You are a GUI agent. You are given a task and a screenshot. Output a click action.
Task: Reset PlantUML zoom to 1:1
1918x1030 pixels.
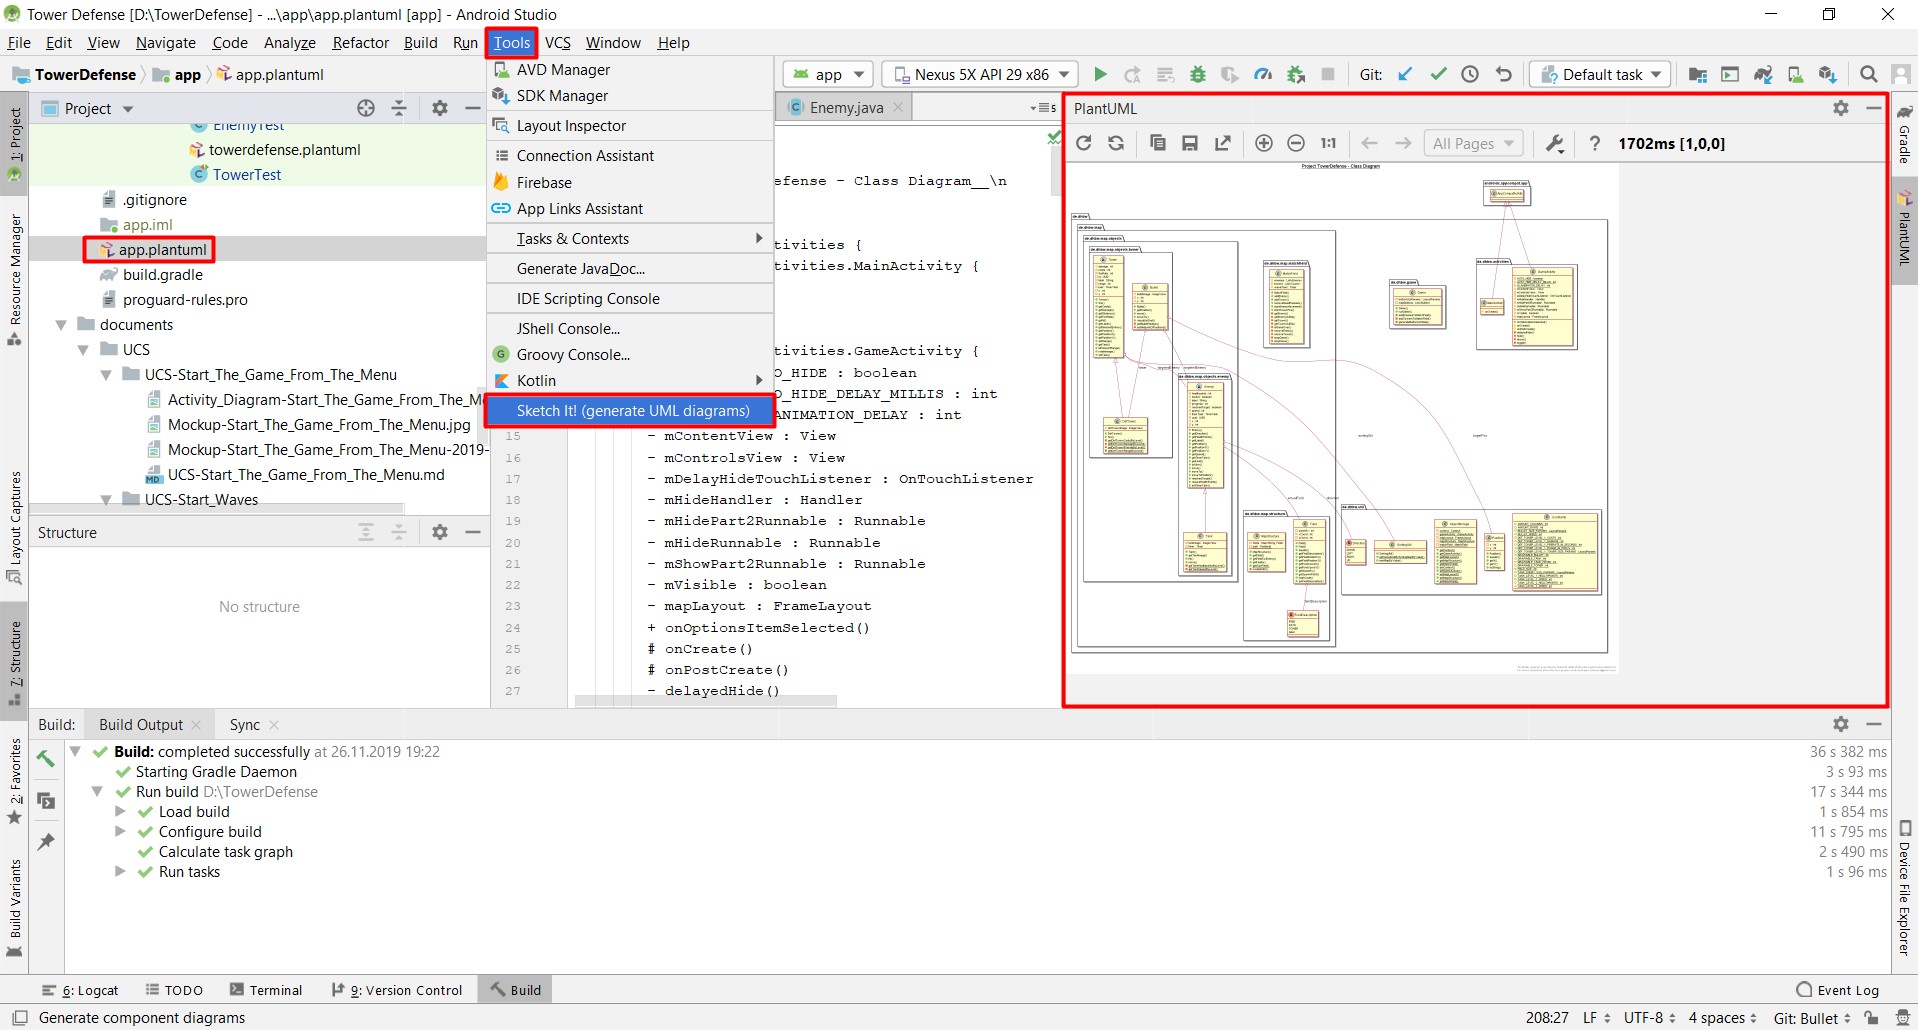pyautogui.click(x=1328, y=143)
